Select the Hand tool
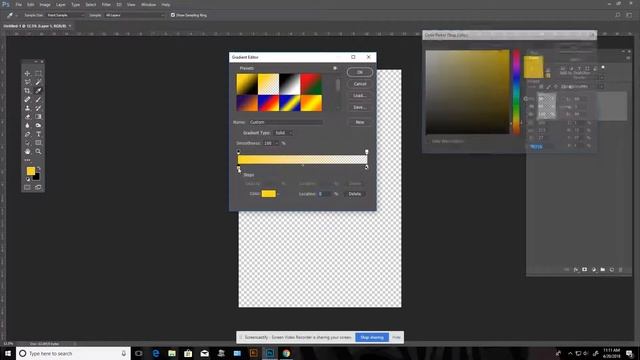Image resolution: width=640 pixels, height=360 pixels. click(27, 151)
